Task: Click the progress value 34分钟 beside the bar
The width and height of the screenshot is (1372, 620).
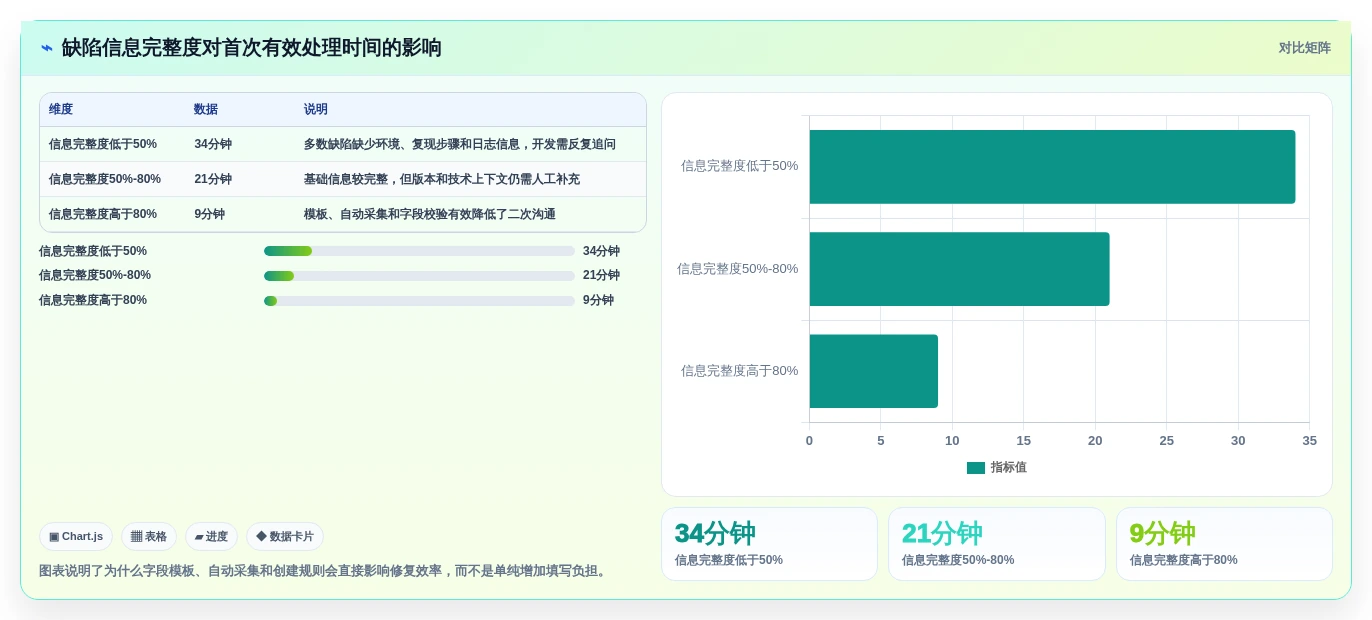Action: [x=601, y=251]
